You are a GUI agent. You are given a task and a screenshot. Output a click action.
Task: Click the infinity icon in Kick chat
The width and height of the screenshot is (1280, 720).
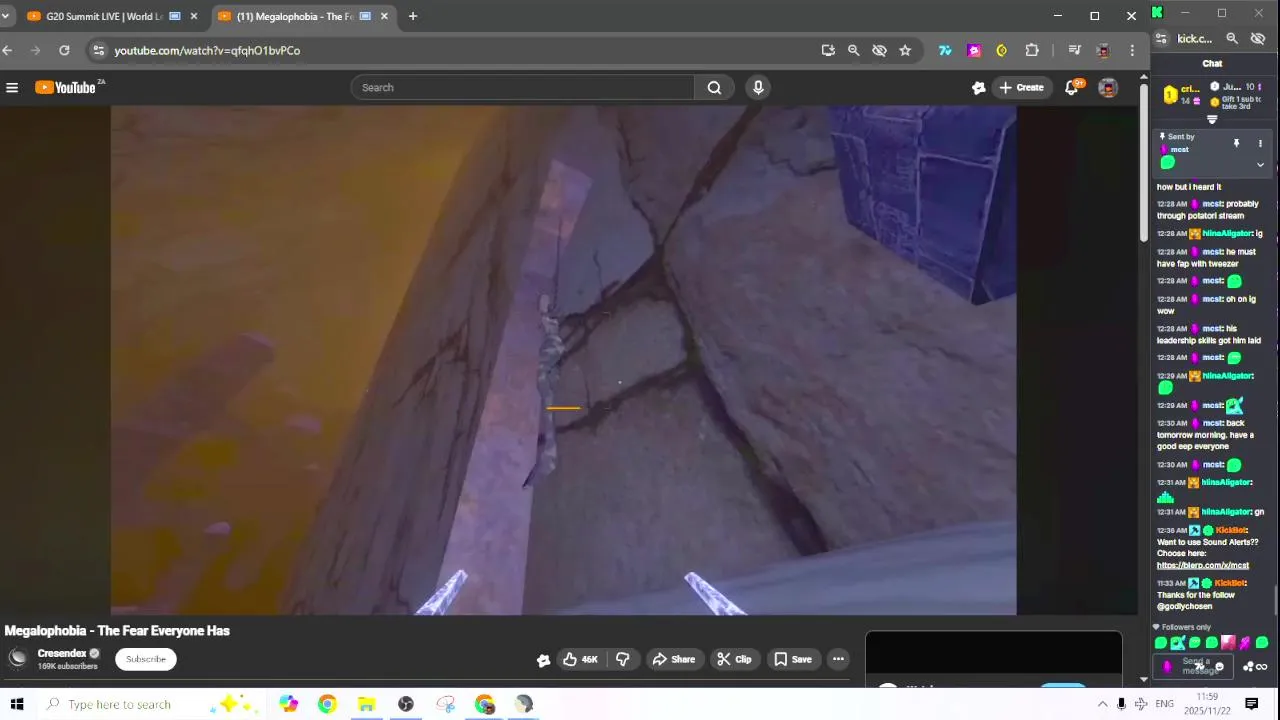(1262, 667)
